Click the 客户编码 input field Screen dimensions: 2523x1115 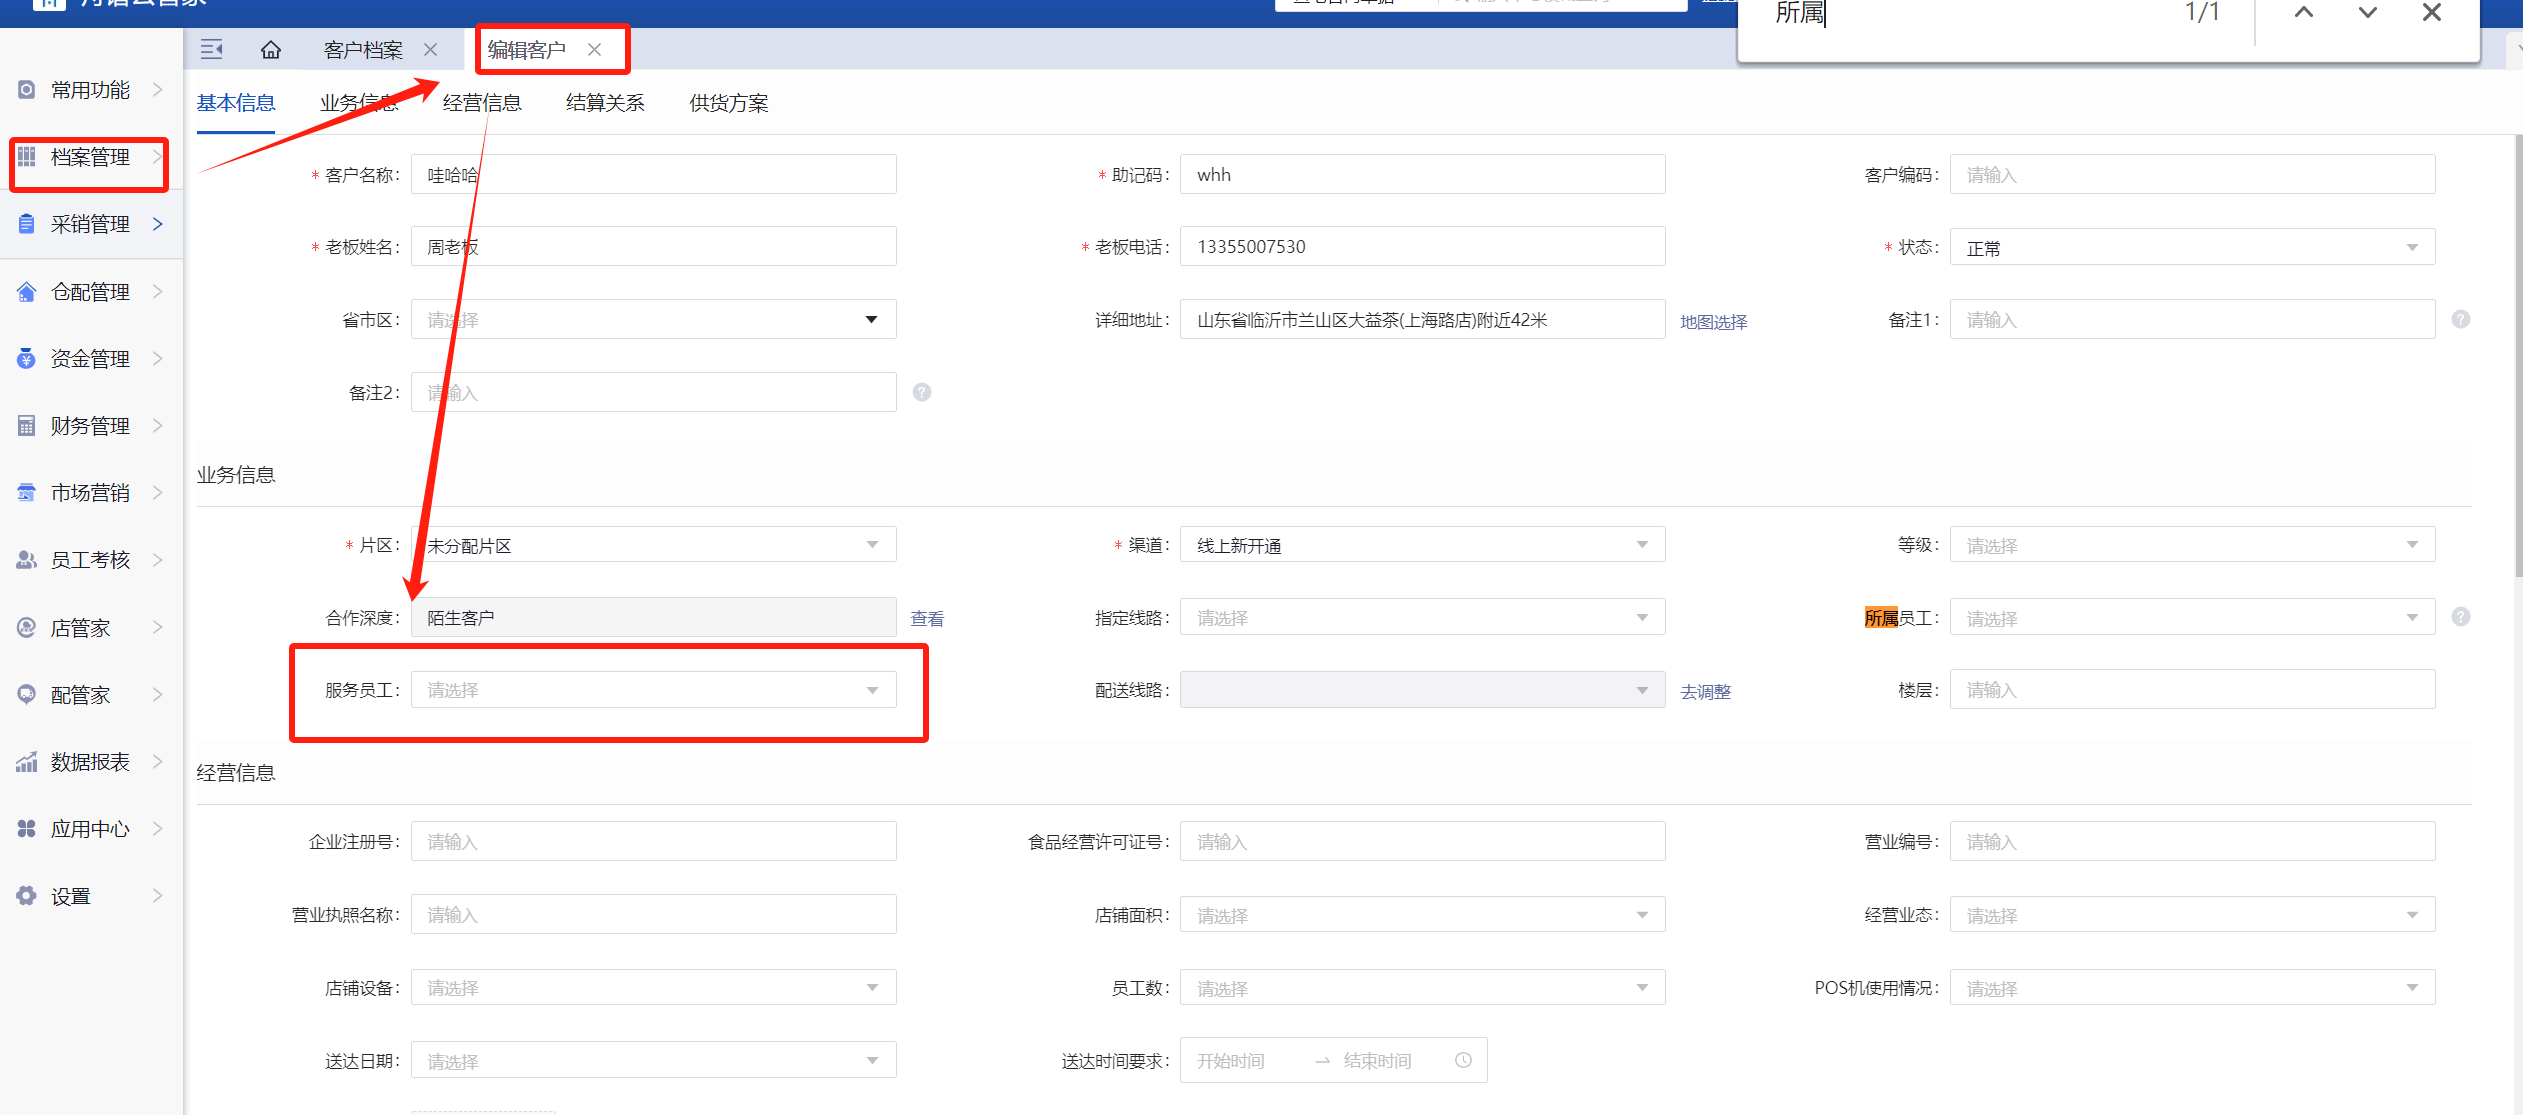pyautogui.click(x=2191, y=175)
